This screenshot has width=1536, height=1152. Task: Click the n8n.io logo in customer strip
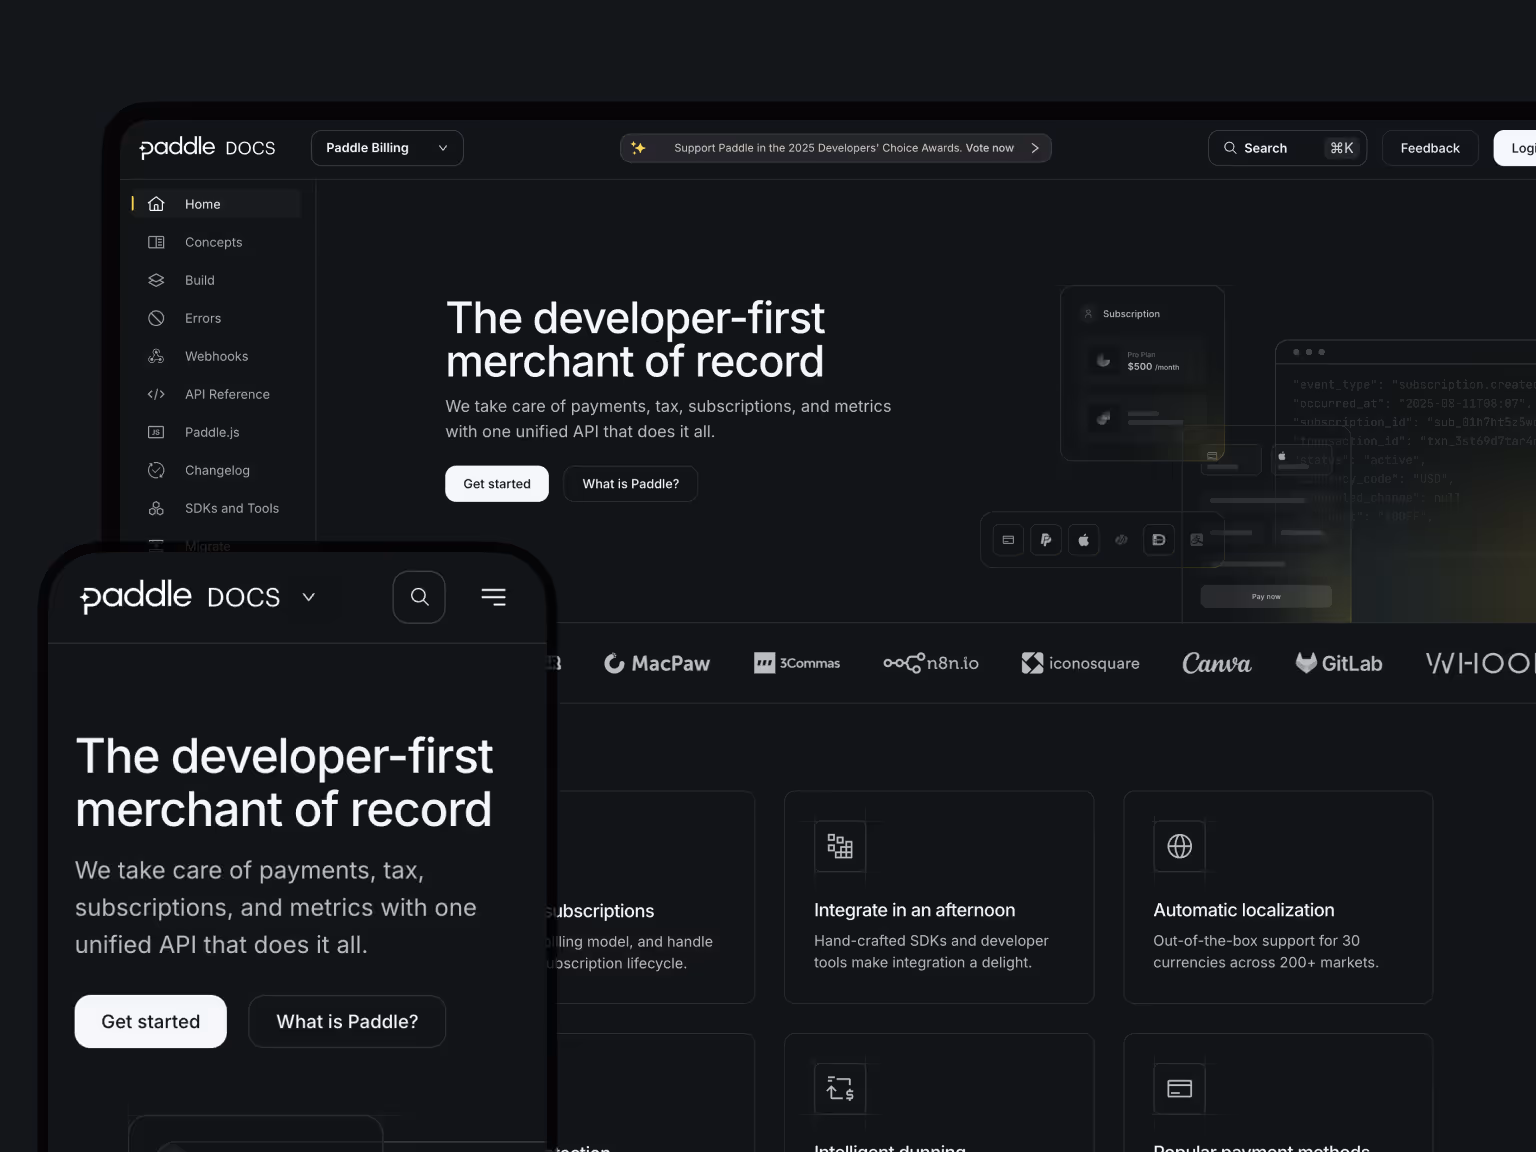click(x=931, y=663)
